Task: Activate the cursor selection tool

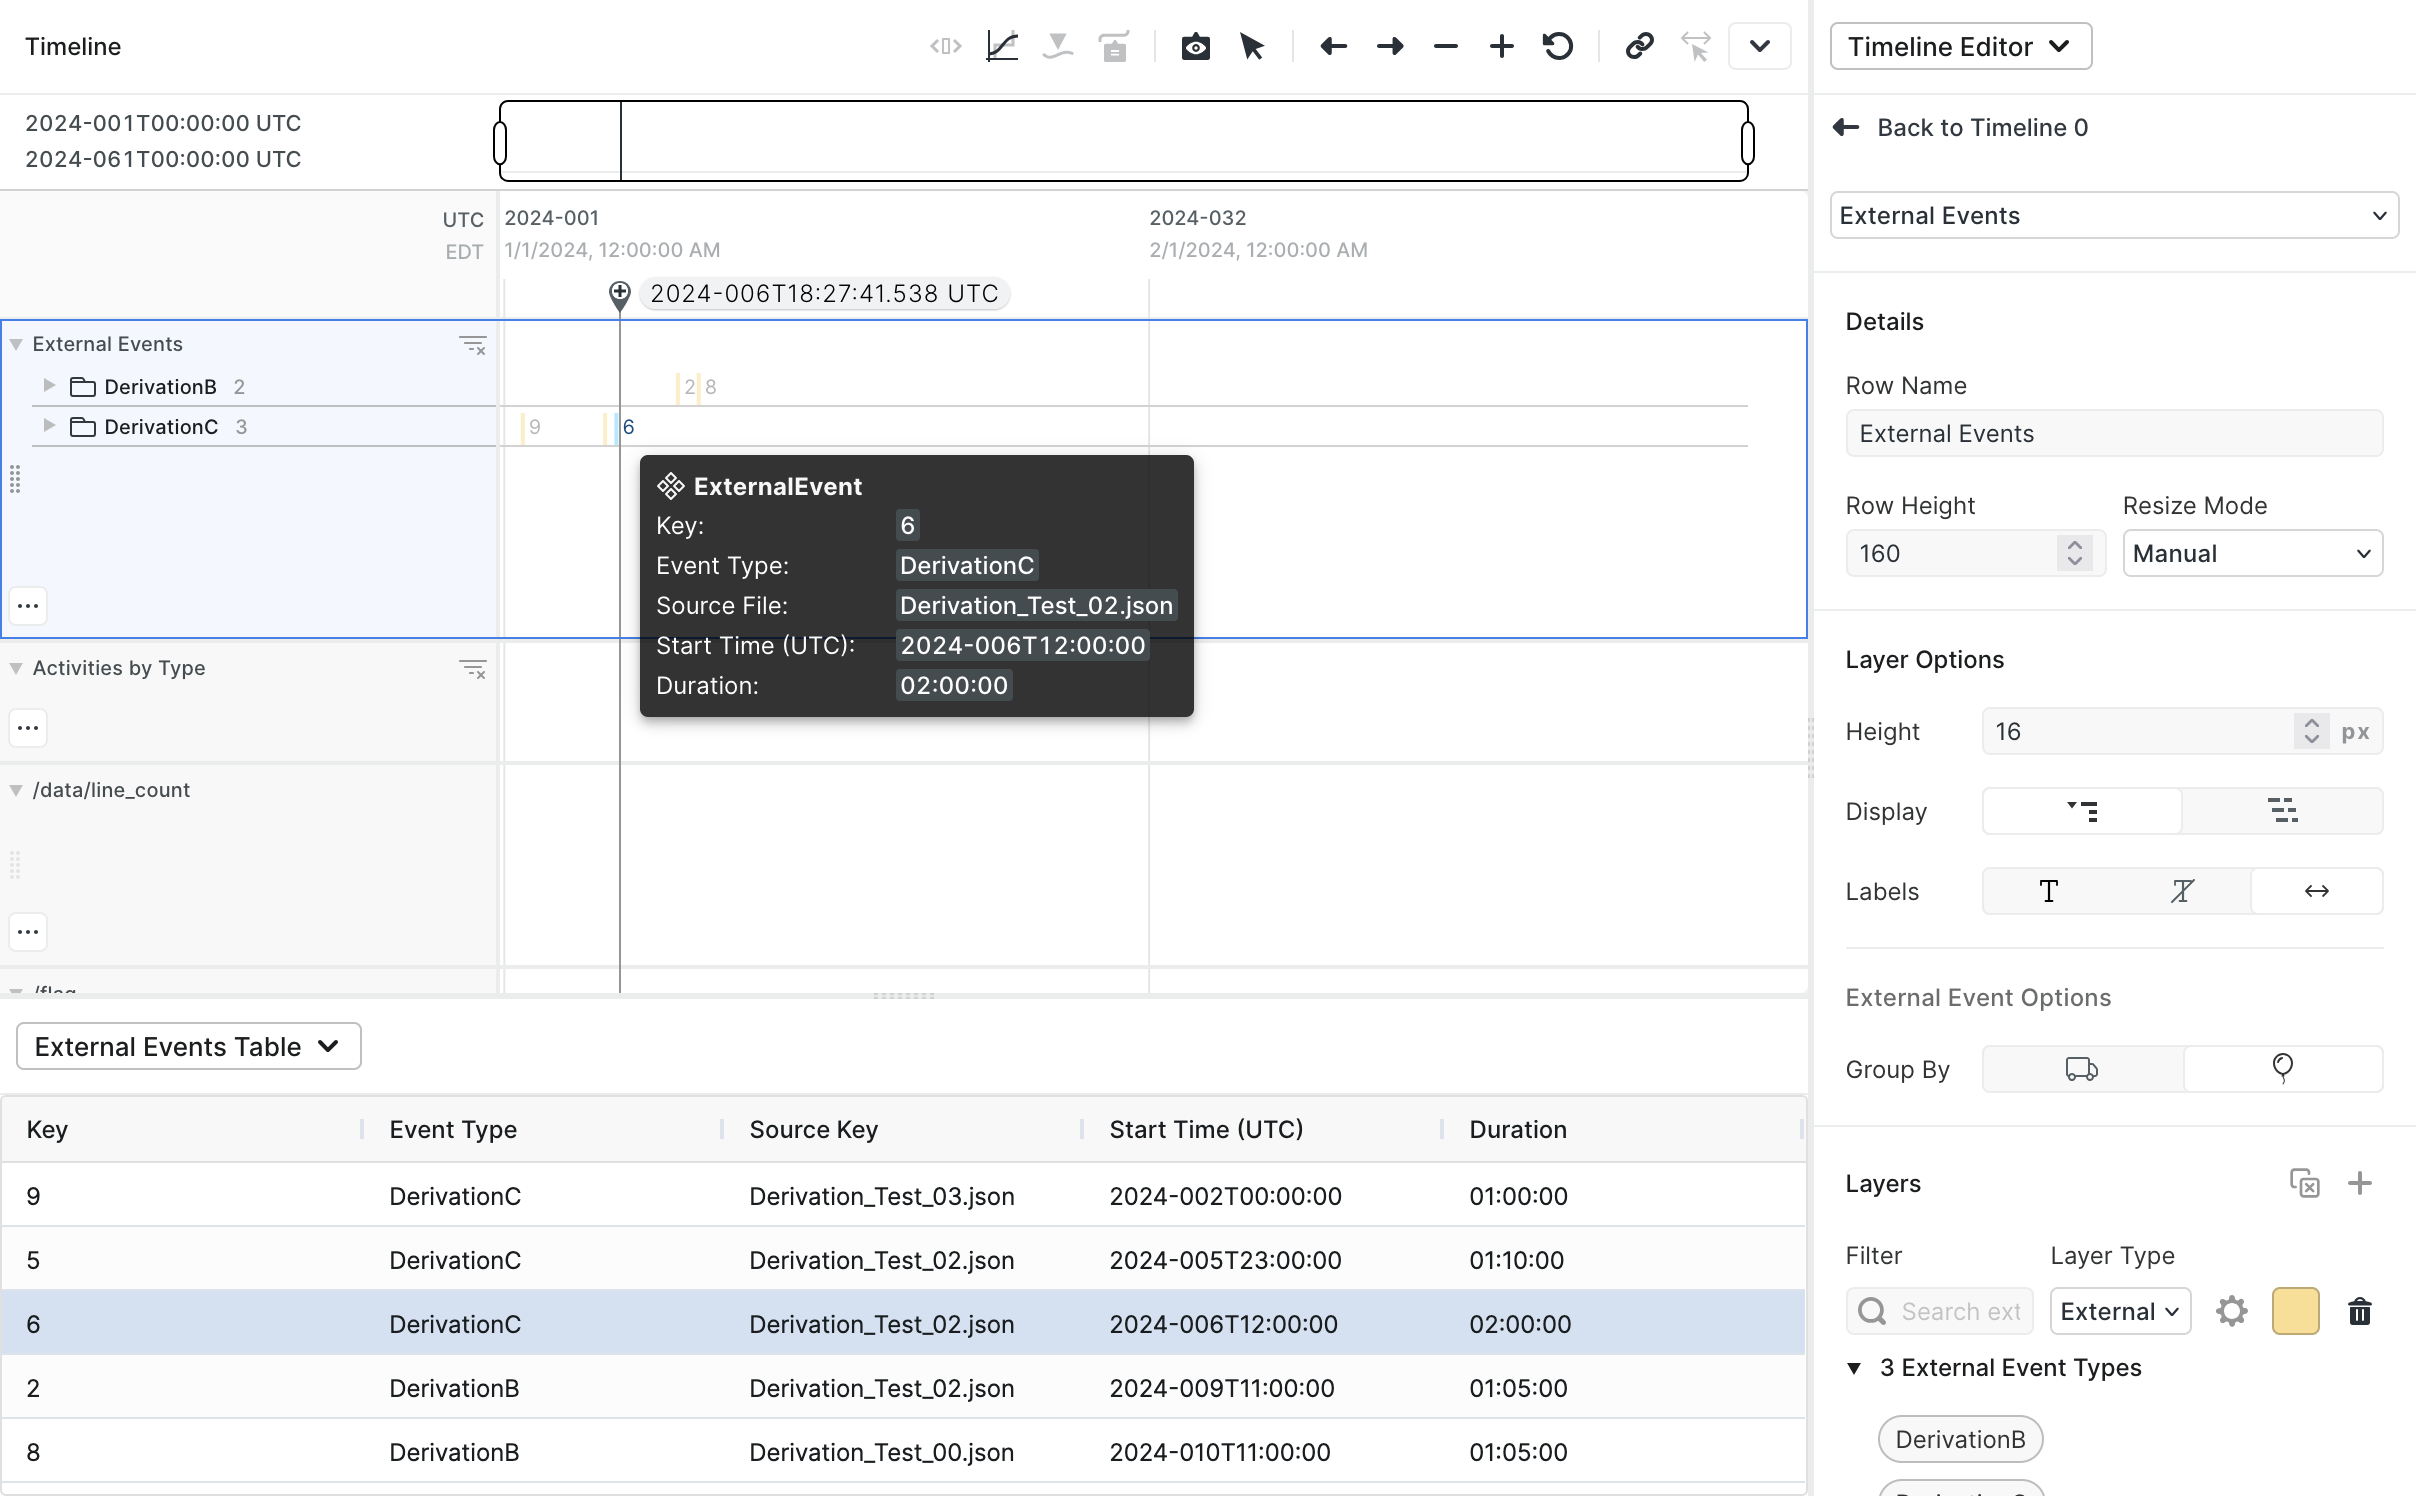Action: click(x=1253, y=46)
